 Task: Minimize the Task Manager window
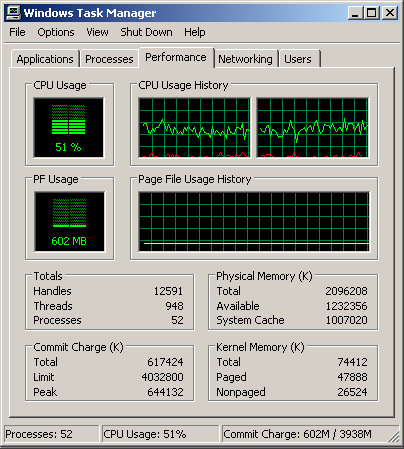[x=355, y=13]
